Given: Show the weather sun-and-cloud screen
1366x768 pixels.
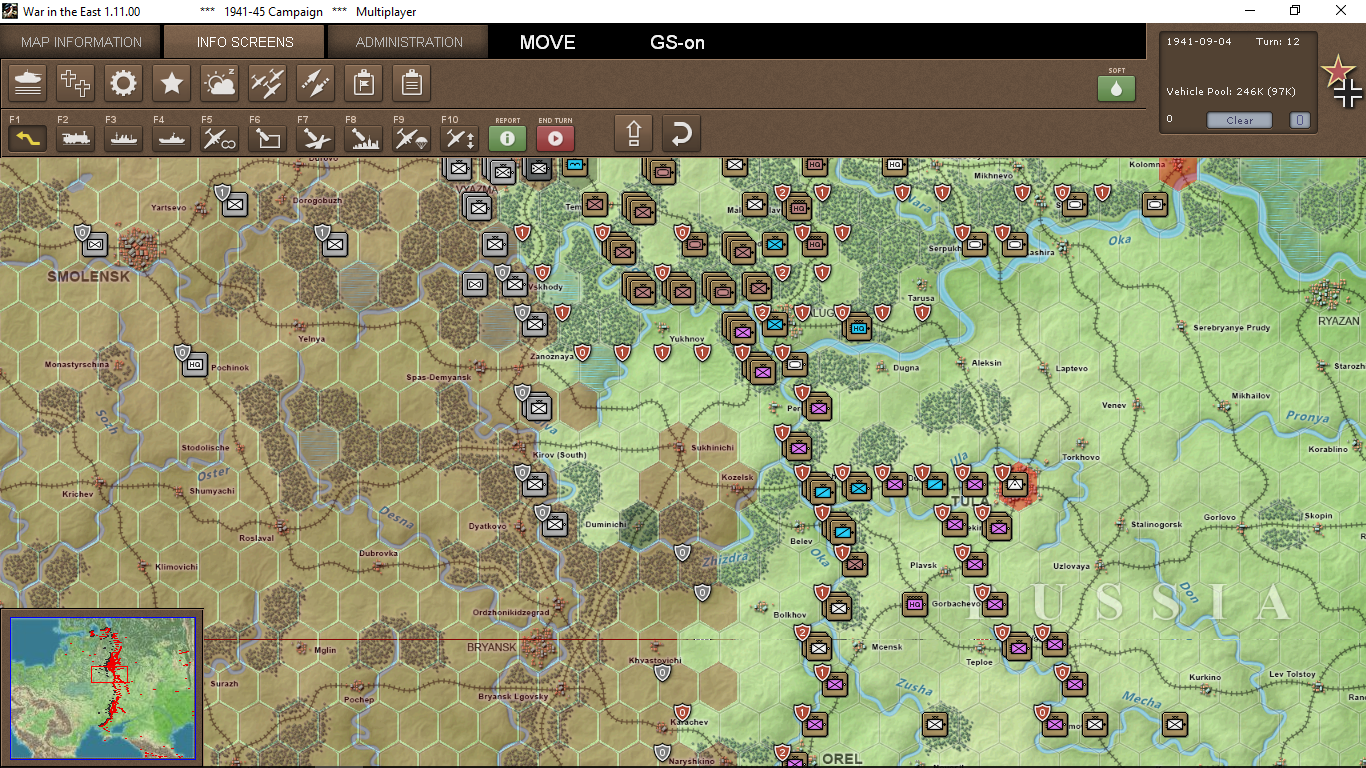Looking at the screenshot, I should click(x=220, y=82).
